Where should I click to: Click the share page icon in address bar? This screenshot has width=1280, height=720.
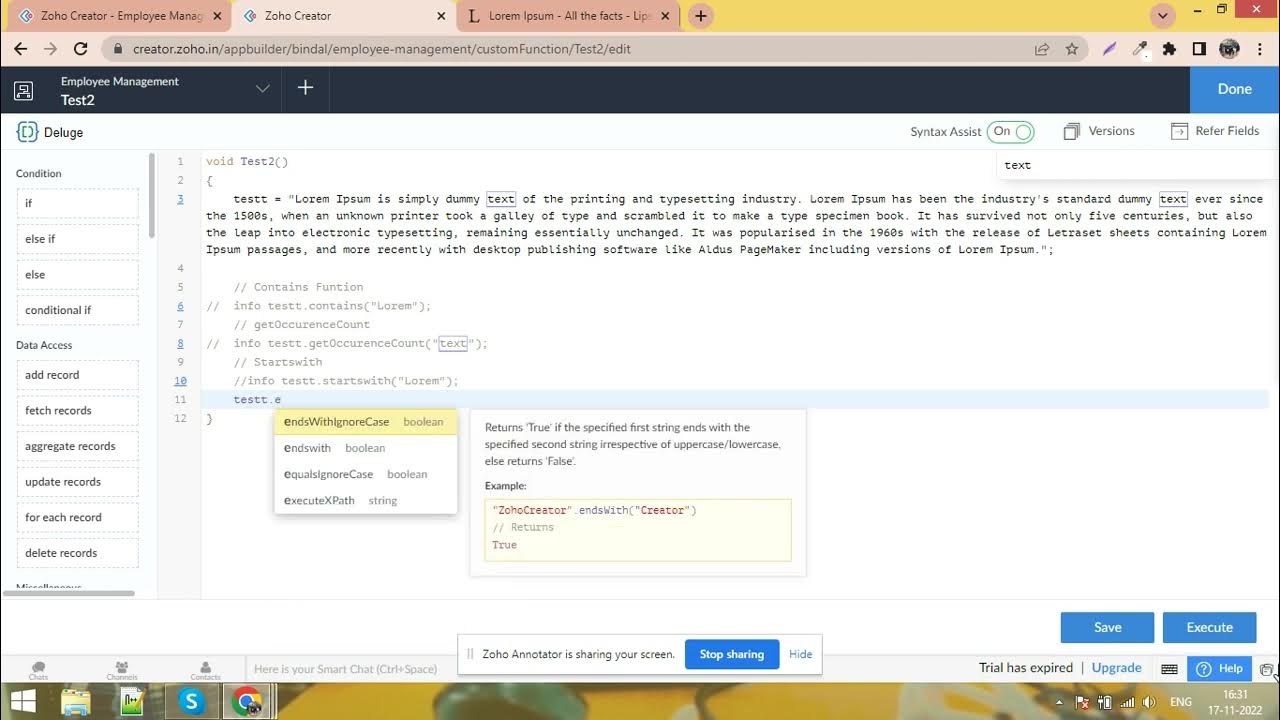(1042, 48)
